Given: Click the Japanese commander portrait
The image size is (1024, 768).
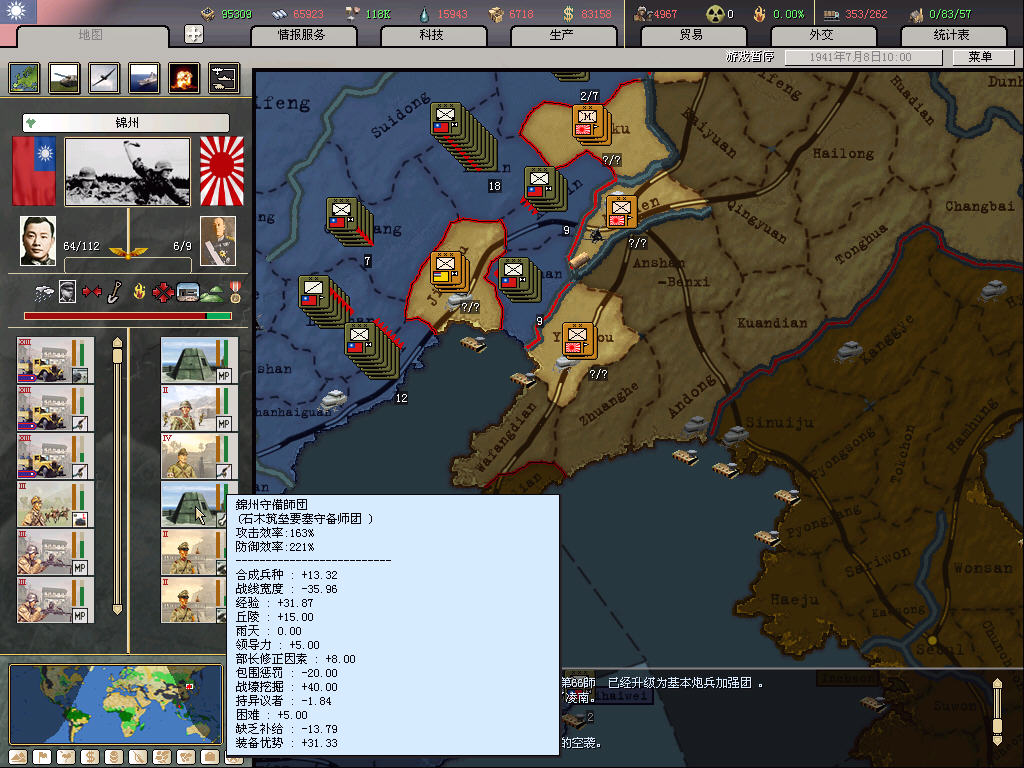Looking at the screenshot, I should (x=217, y=241).
